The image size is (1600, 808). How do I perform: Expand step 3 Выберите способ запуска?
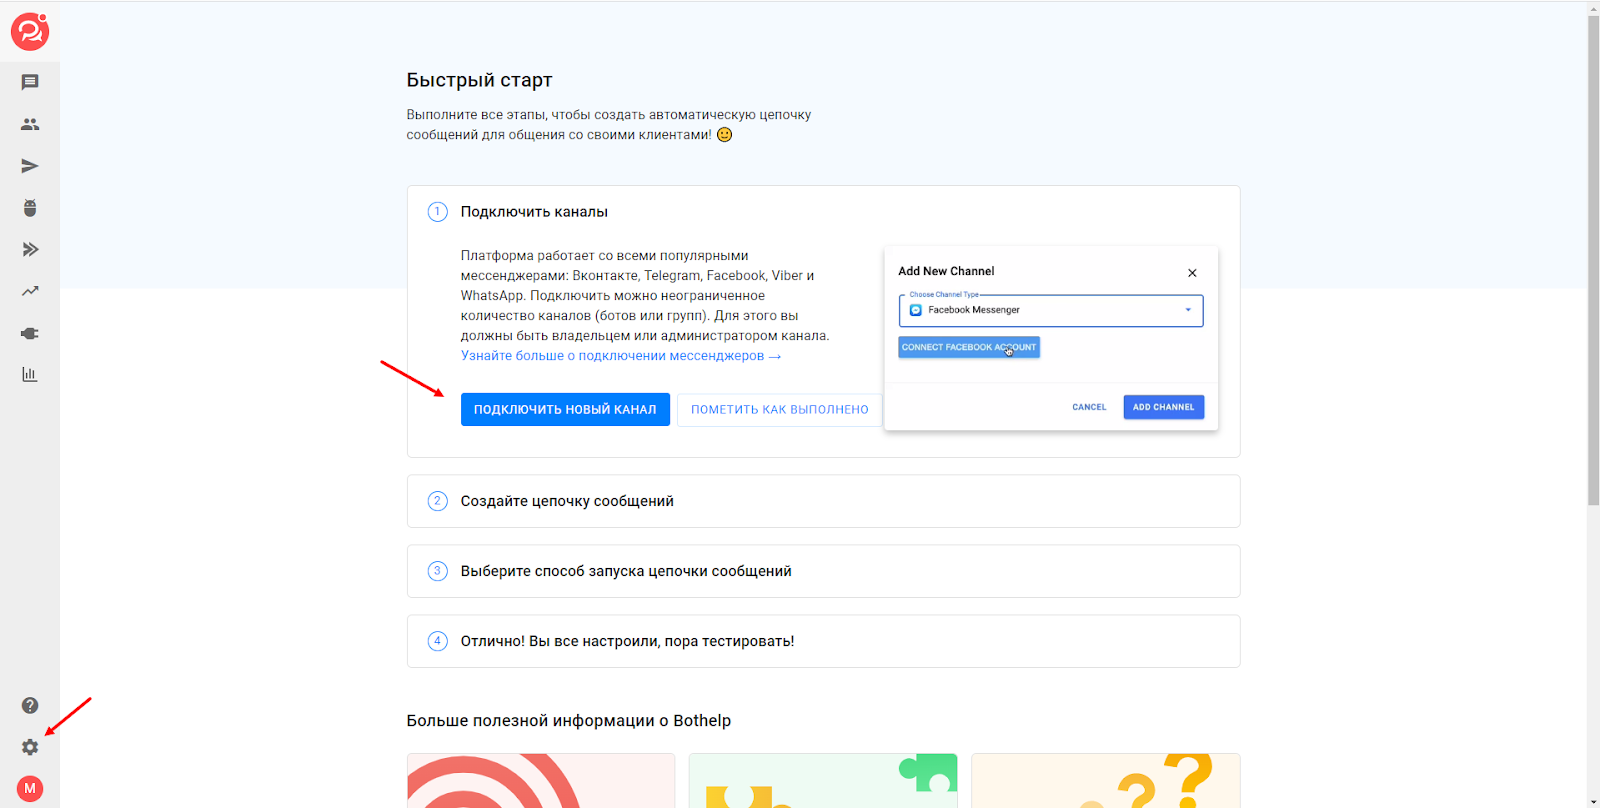click(625, 571)
